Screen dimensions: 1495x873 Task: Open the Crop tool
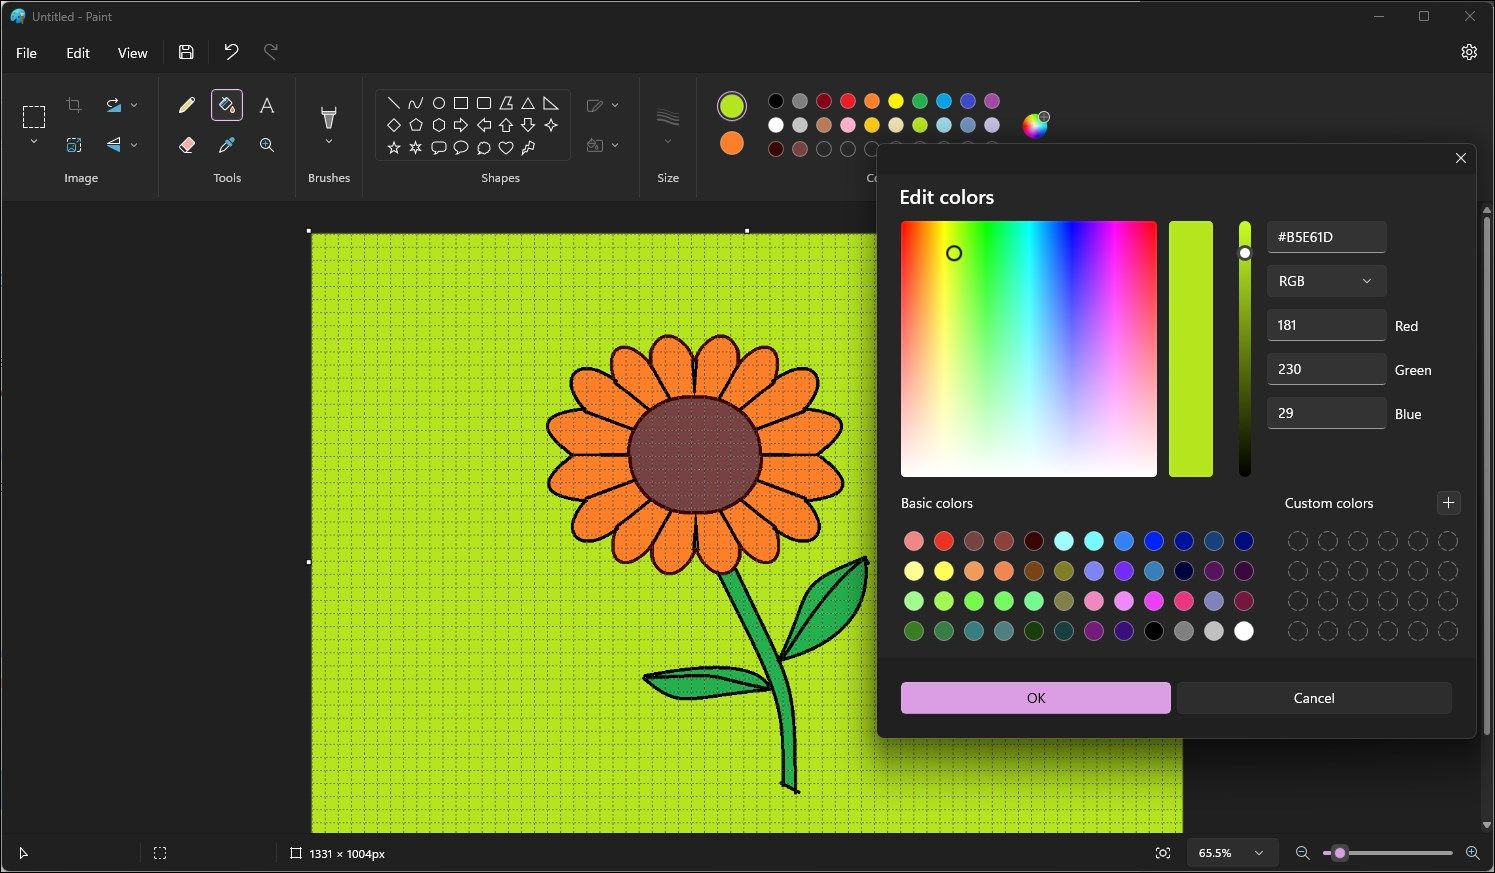pos(74,104)
